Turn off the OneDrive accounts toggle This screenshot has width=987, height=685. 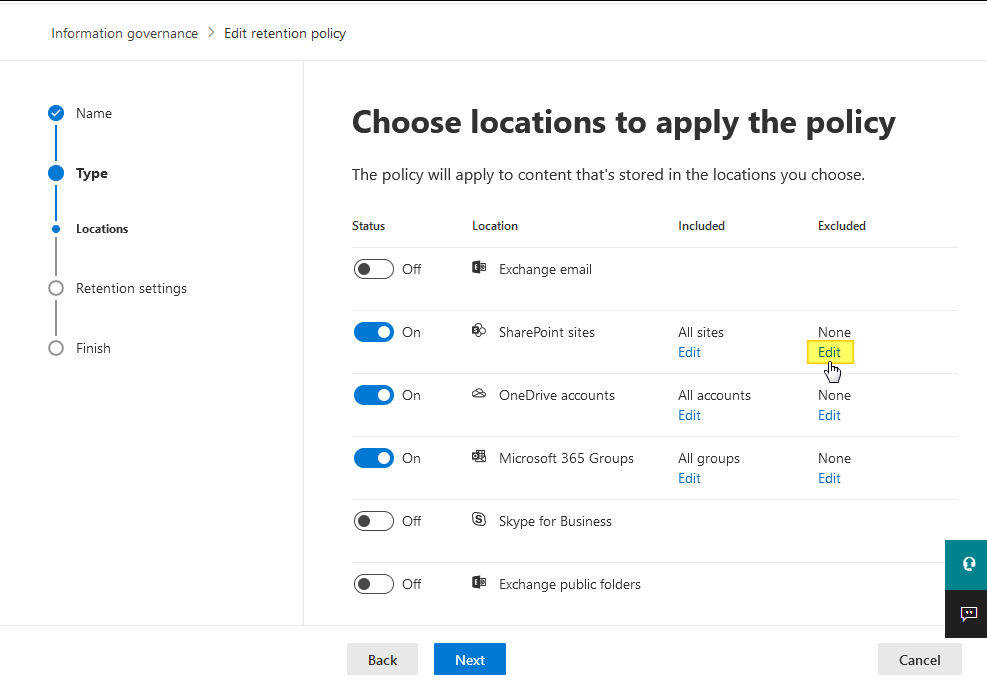coord(374,395)
